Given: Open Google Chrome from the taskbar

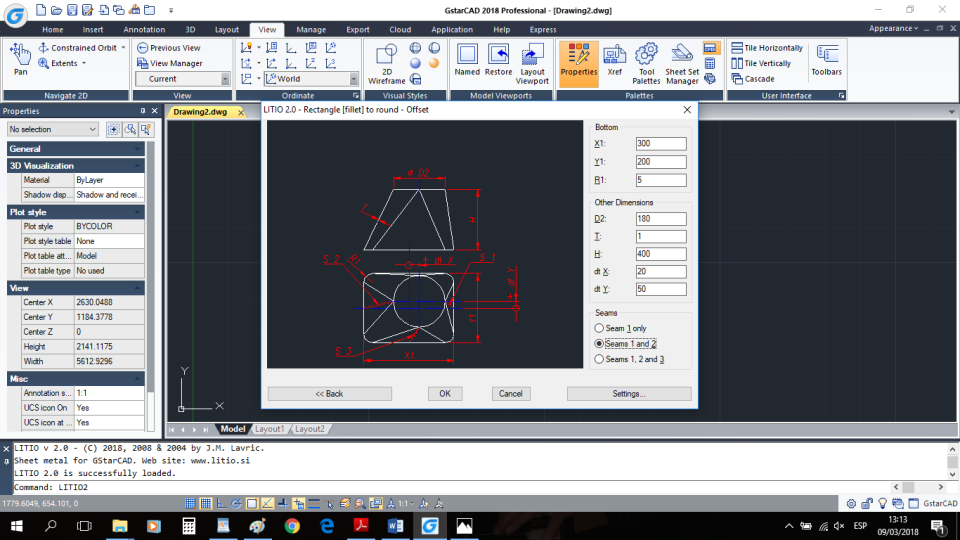Looking at the screenshot, I should coord(292,526).
